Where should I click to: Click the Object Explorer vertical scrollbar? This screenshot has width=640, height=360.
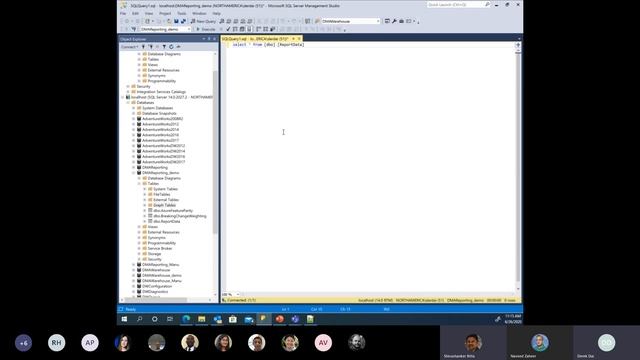pos(215,152)
